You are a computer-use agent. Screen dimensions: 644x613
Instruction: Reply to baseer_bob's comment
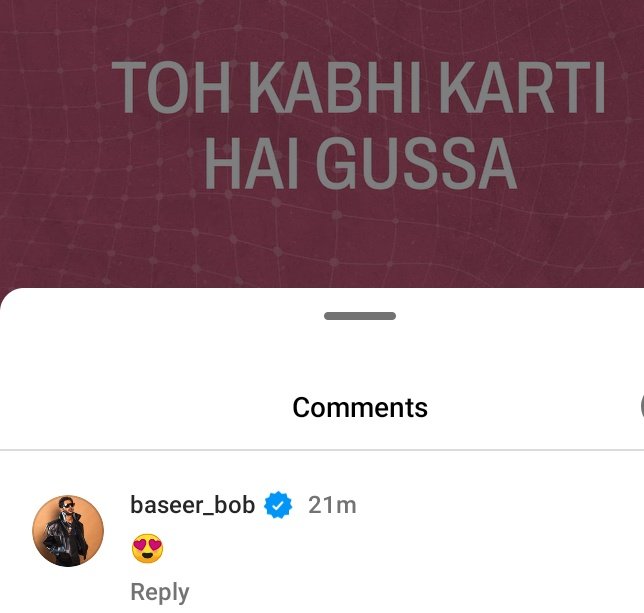pyautogui.click(x=160, y=592)
